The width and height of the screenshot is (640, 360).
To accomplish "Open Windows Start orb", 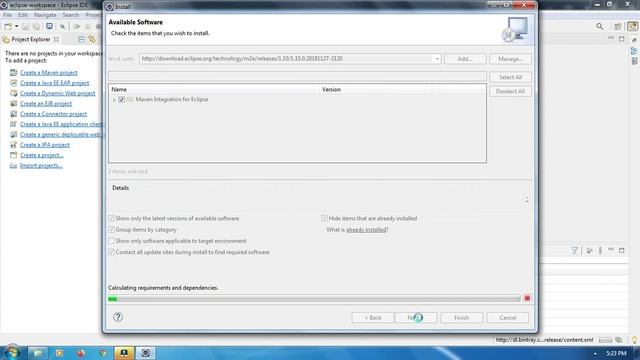I will tap(12, 352).
